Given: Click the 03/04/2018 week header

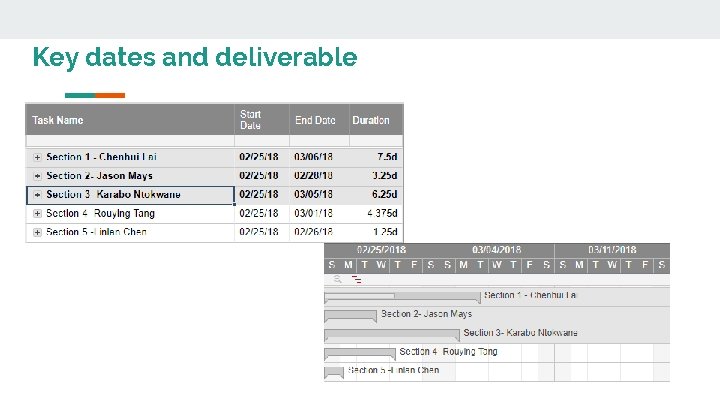Looking at the screenshot, I should pos(496,250).
